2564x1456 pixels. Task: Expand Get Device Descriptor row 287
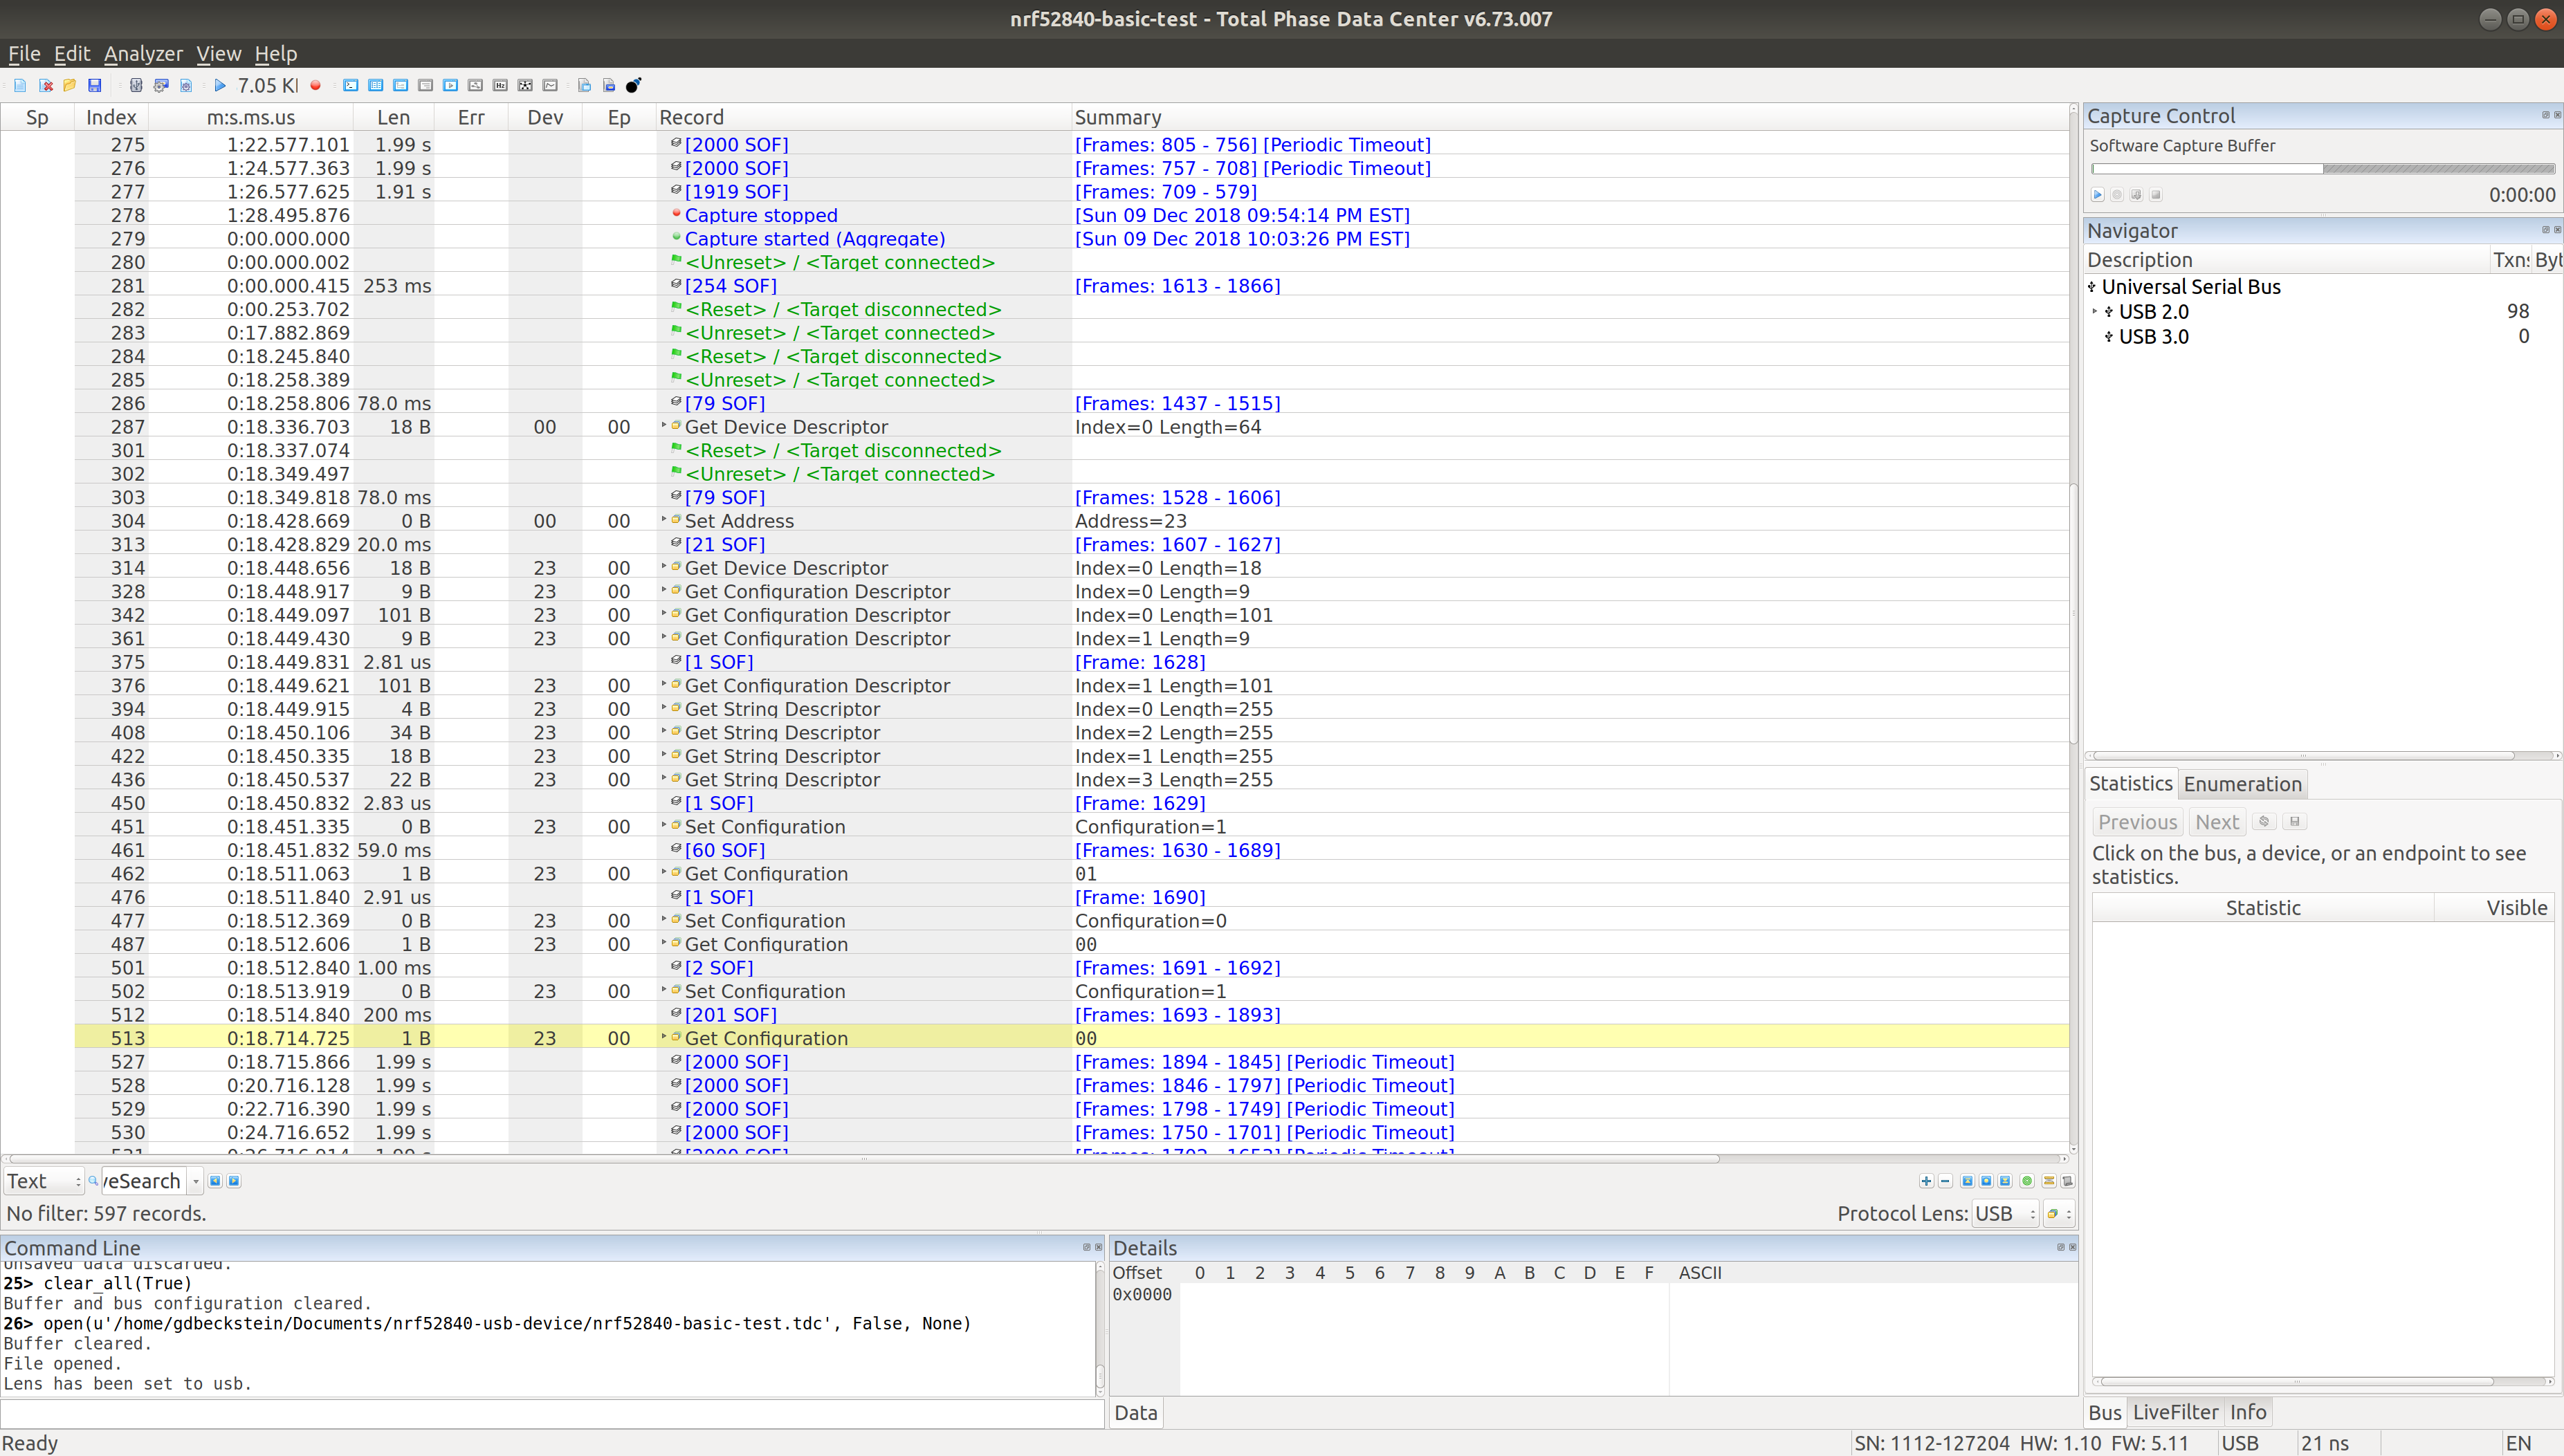click(x=664, y=426)
